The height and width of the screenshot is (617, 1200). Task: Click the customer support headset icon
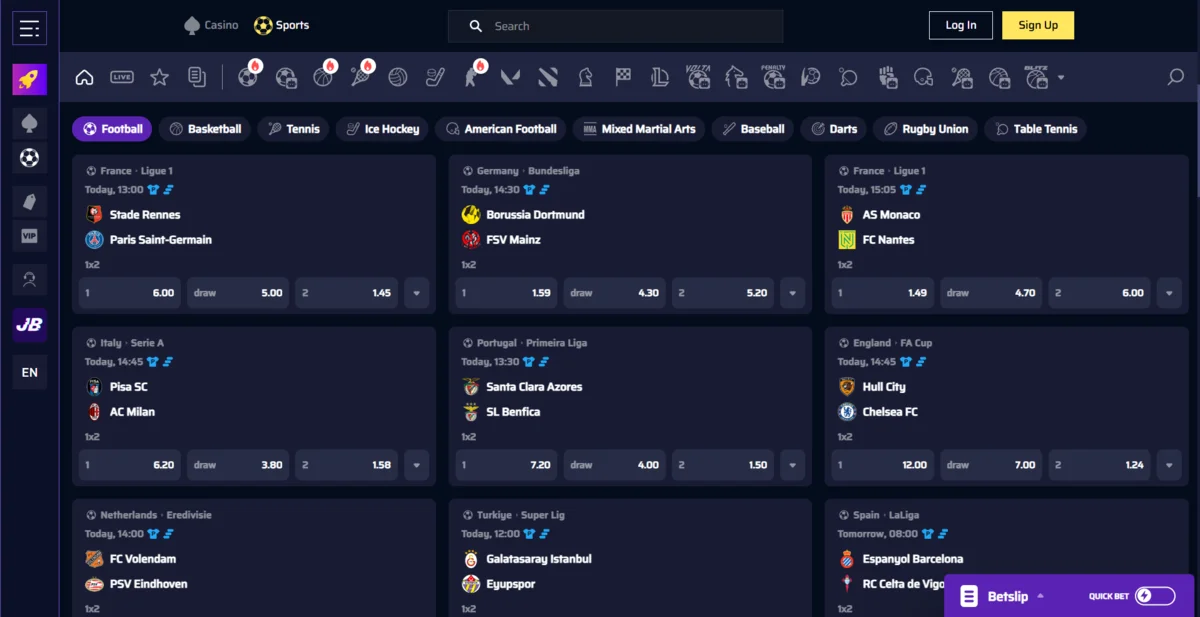30,279
